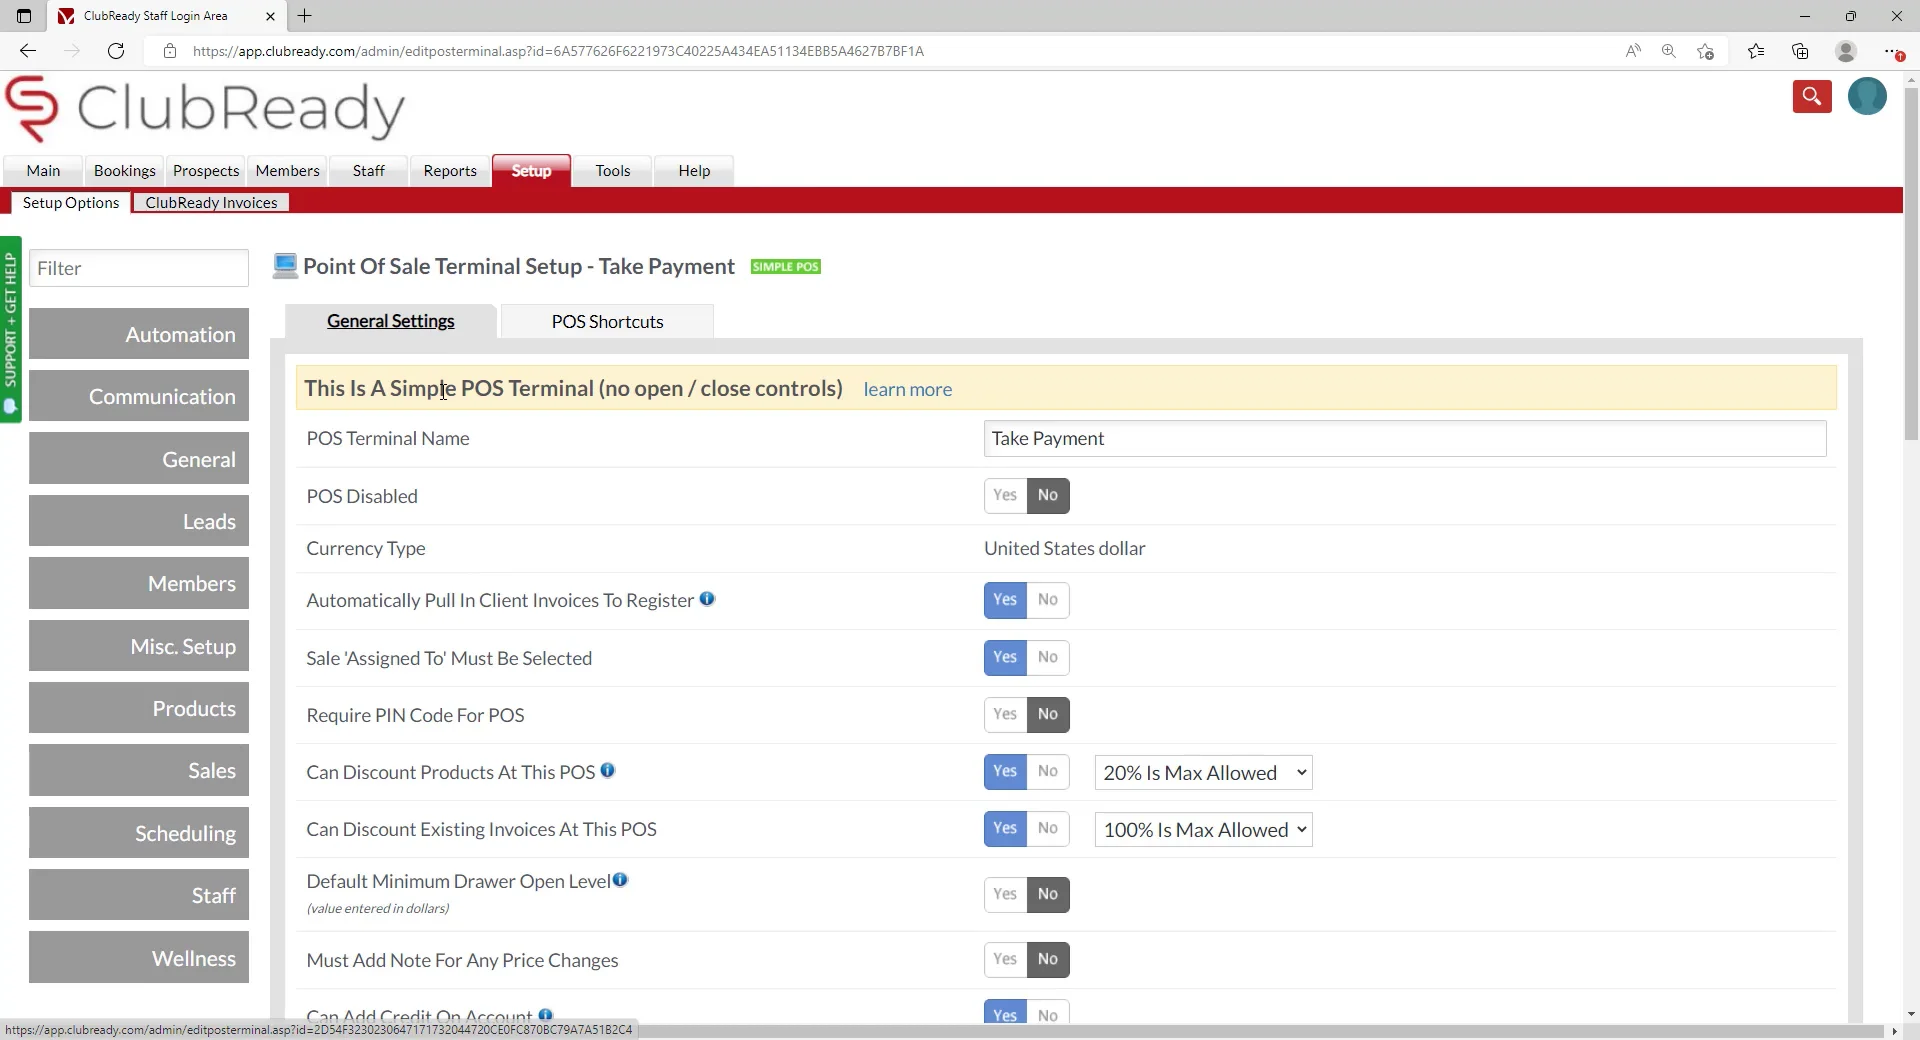Image resolution: width=1920 pixels, height=1040 pixels.
Task: Open the Reports tab
Action: pyautogui.click(x=450, y=171)
